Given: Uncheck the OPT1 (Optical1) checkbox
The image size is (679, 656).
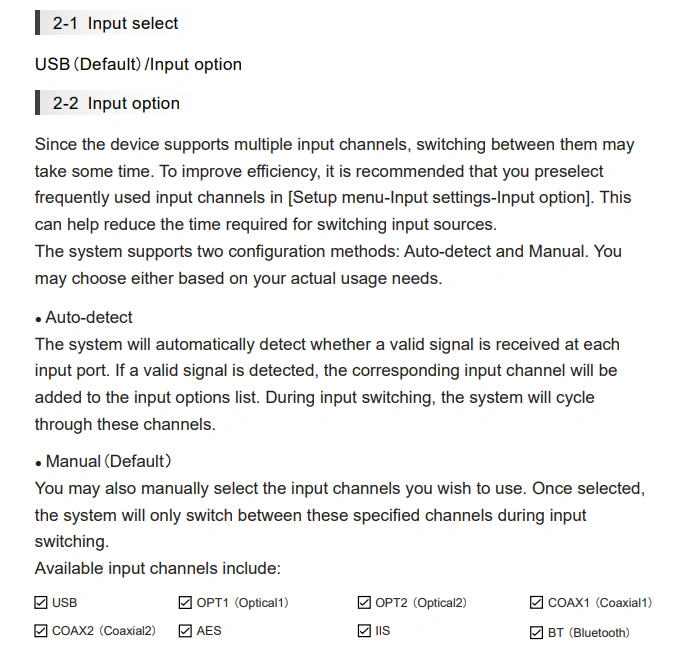Looking at the screenshot, I should 185,603.
